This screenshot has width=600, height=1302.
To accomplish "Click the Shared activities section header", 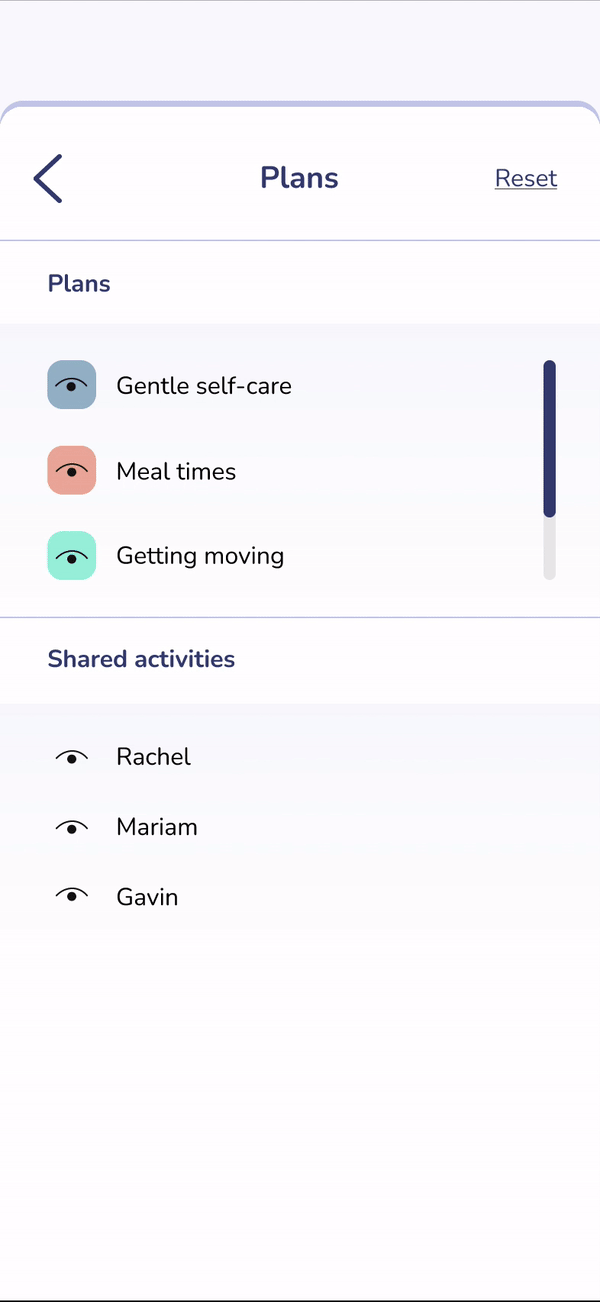I will click(141, 659).
